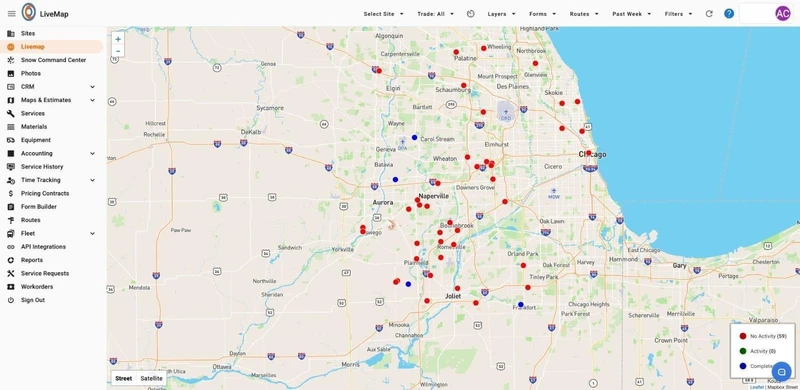Open the Routes dropdown in top toolbar

click(x=584, y=14)
